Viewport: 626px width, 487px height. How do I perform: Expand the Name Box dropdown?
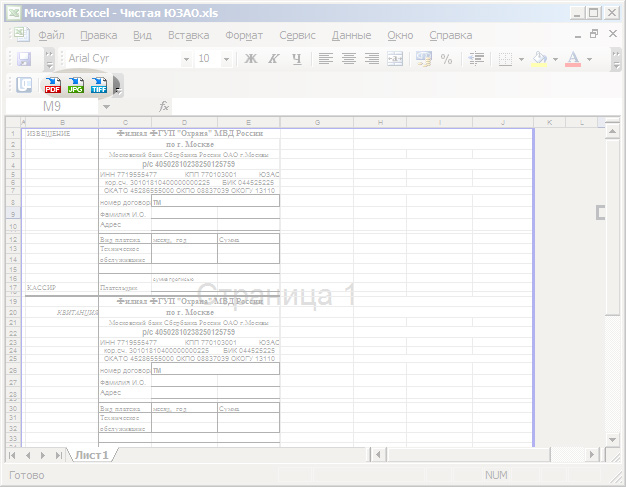click(x=106, y=107)
